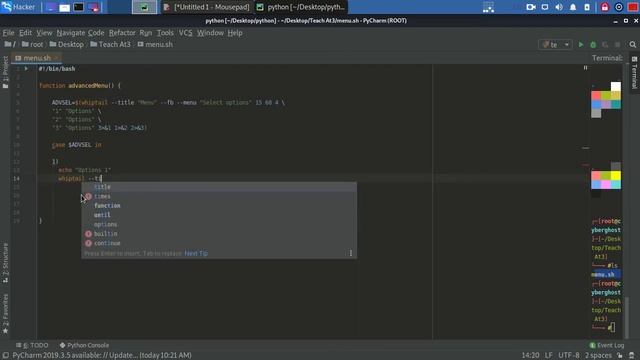Select the menu.sh editor tab

pos(36,58)
